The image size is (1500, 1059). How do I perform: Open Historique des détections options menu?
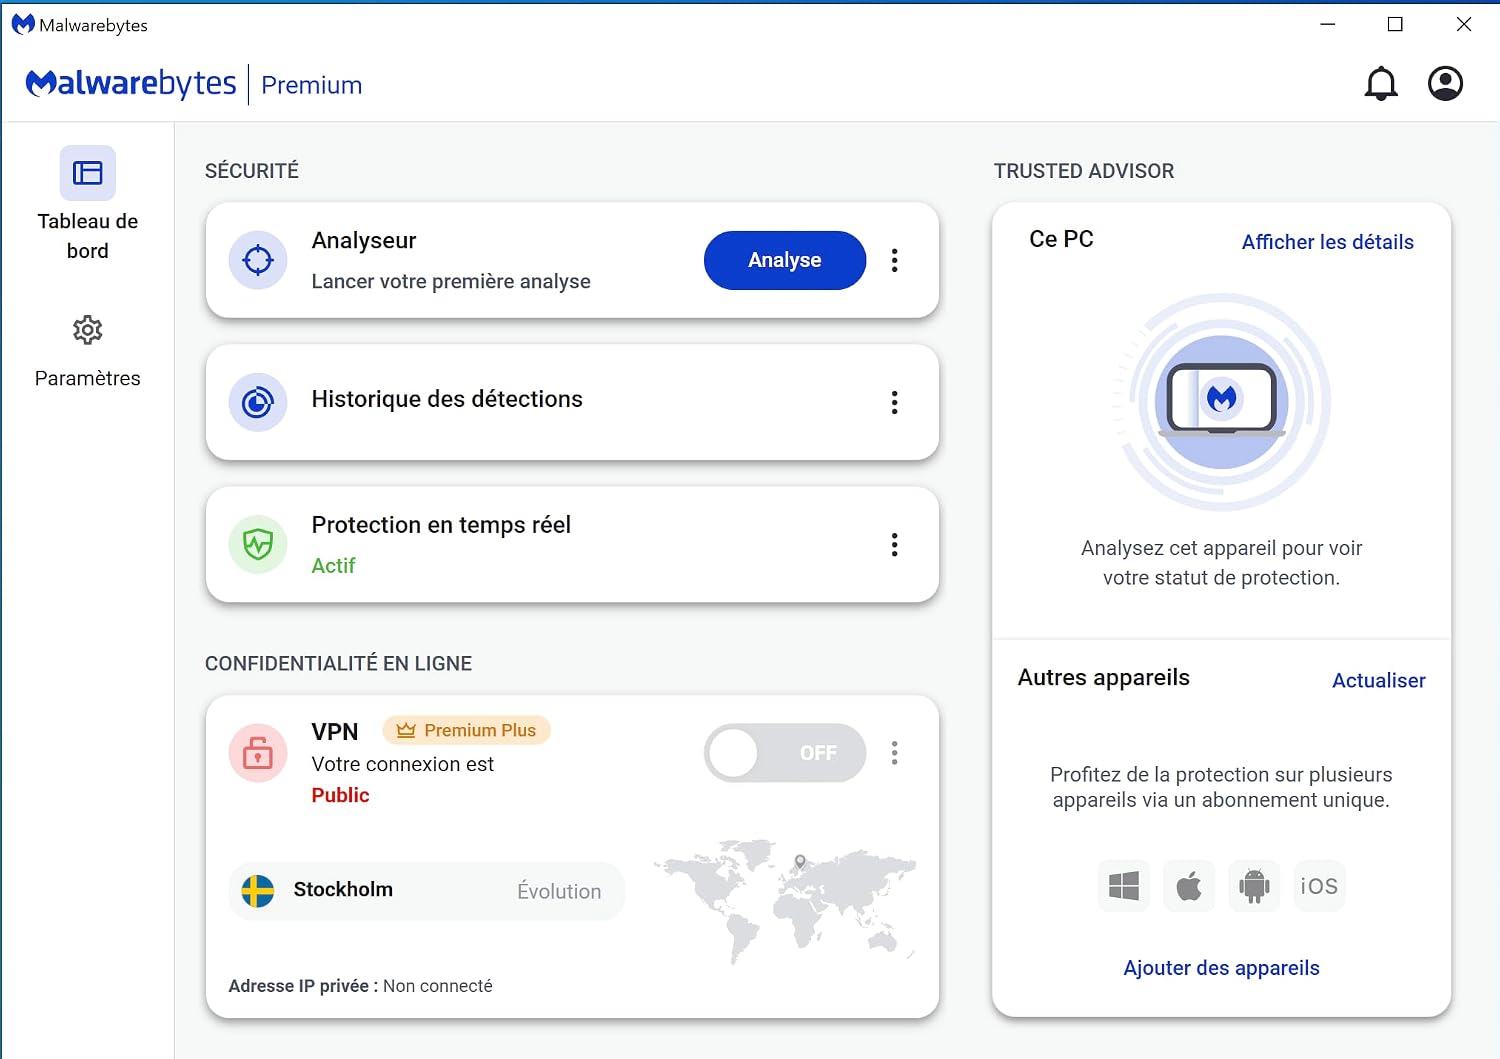(x=894, y=402)
